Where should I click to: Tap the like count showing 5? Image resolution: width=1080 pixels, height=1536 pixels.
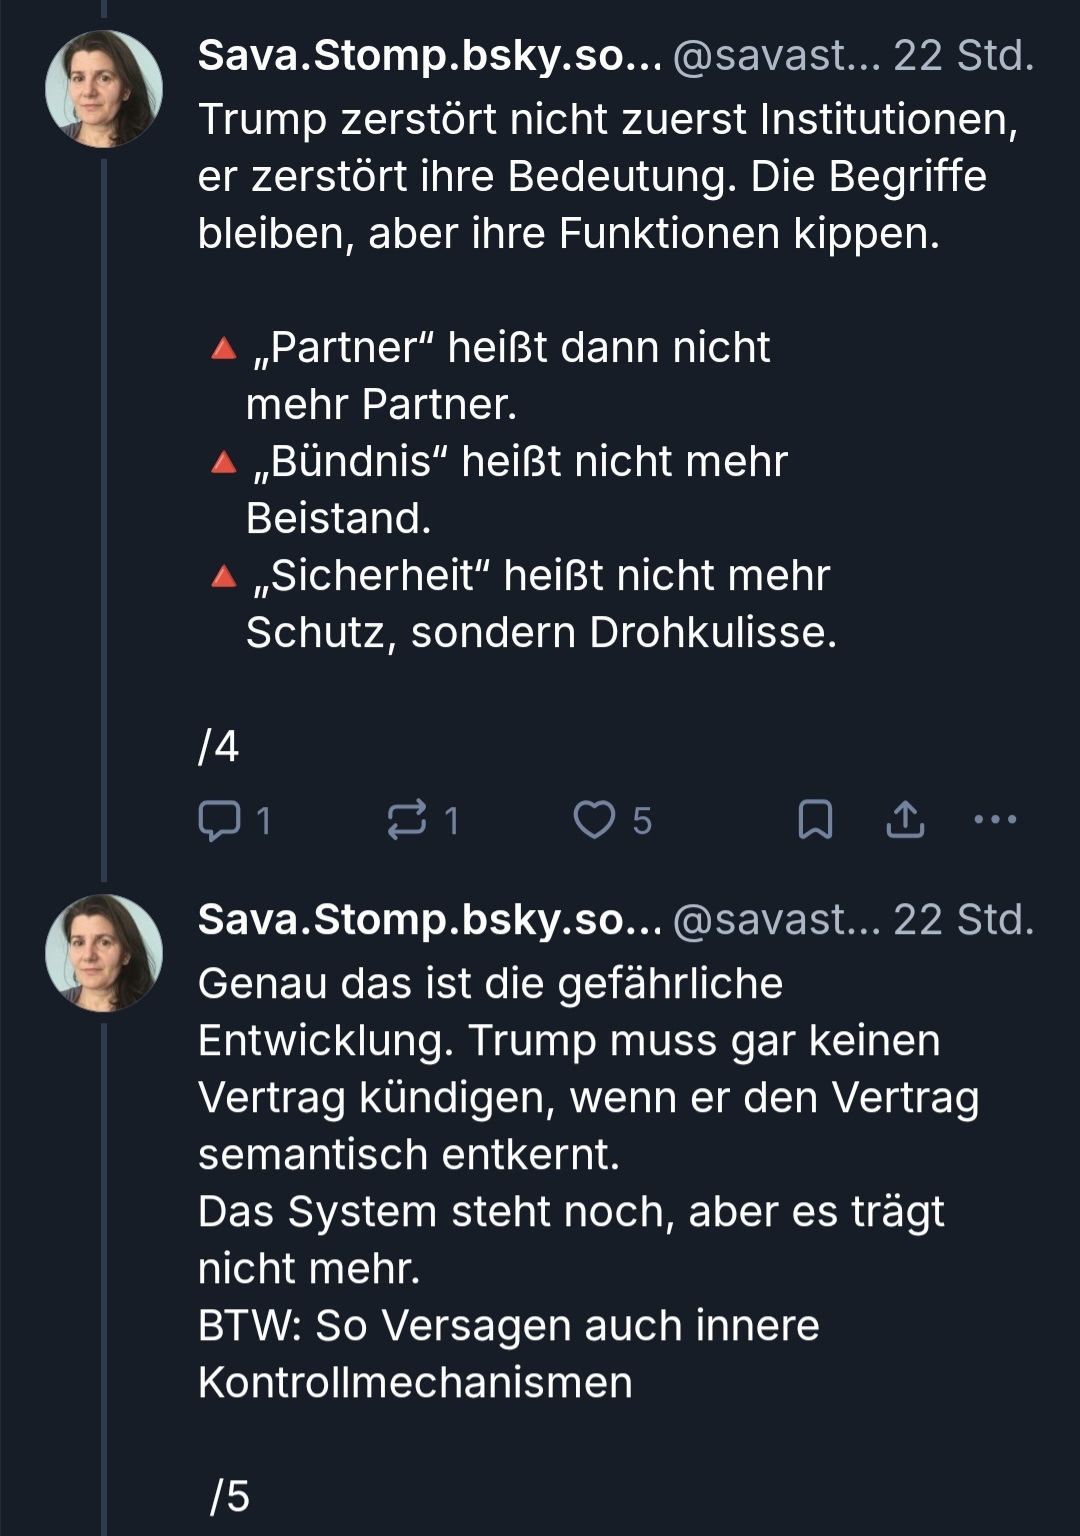(x=642, y=821)
